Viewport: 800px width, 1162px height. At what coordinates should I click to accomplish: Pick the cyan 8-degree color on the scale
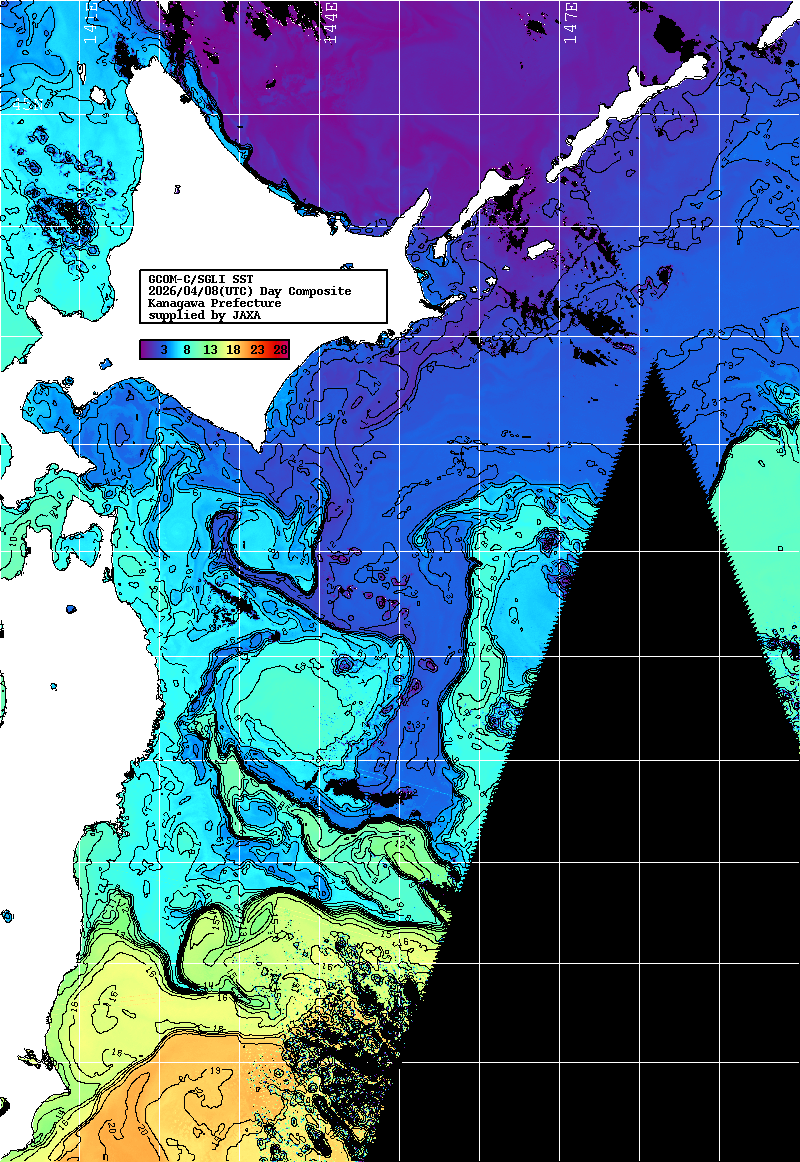(x=186, y=350)
